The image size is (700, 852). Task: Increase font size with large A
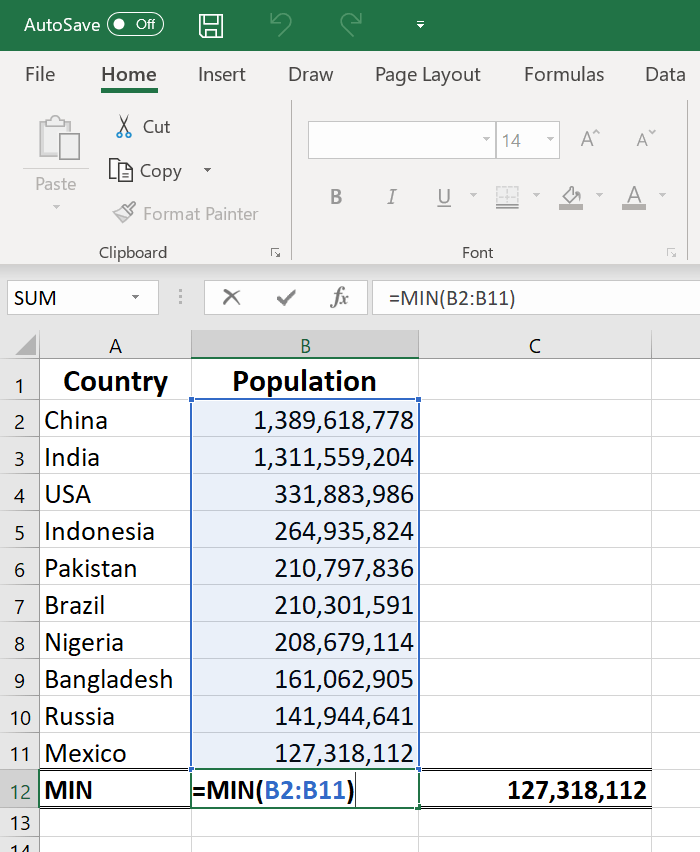coord(590,139)
